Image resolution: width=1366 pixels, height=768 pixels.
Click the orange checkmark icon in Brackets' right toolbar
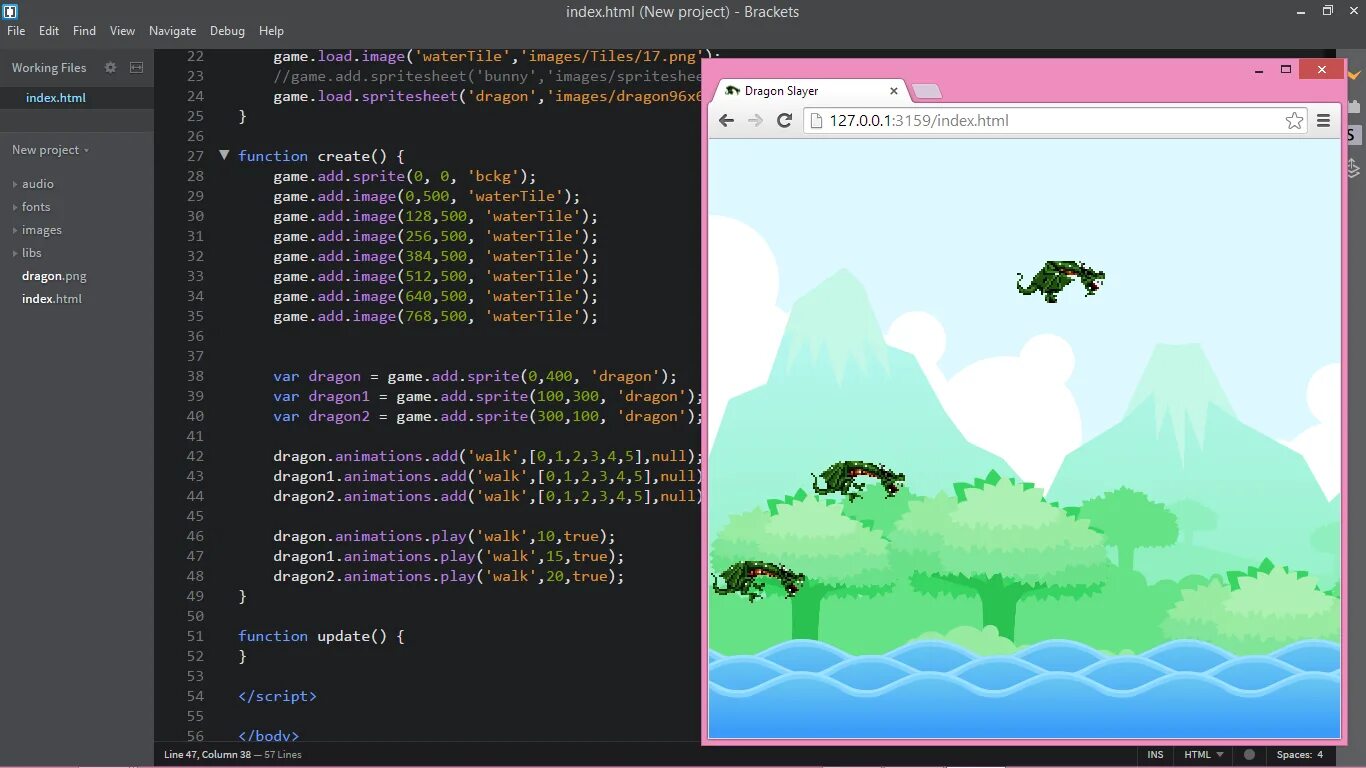[1355, 75]
